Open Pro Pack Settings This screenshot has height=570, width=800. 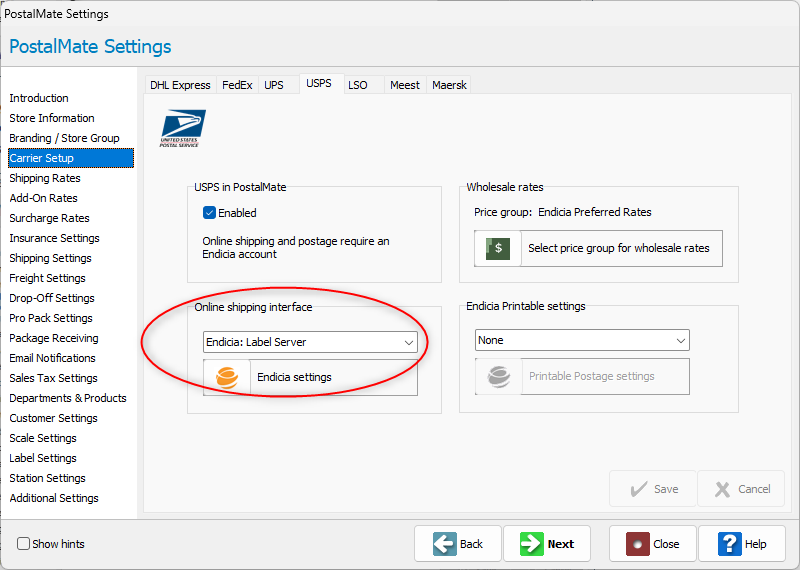[51, 318]
